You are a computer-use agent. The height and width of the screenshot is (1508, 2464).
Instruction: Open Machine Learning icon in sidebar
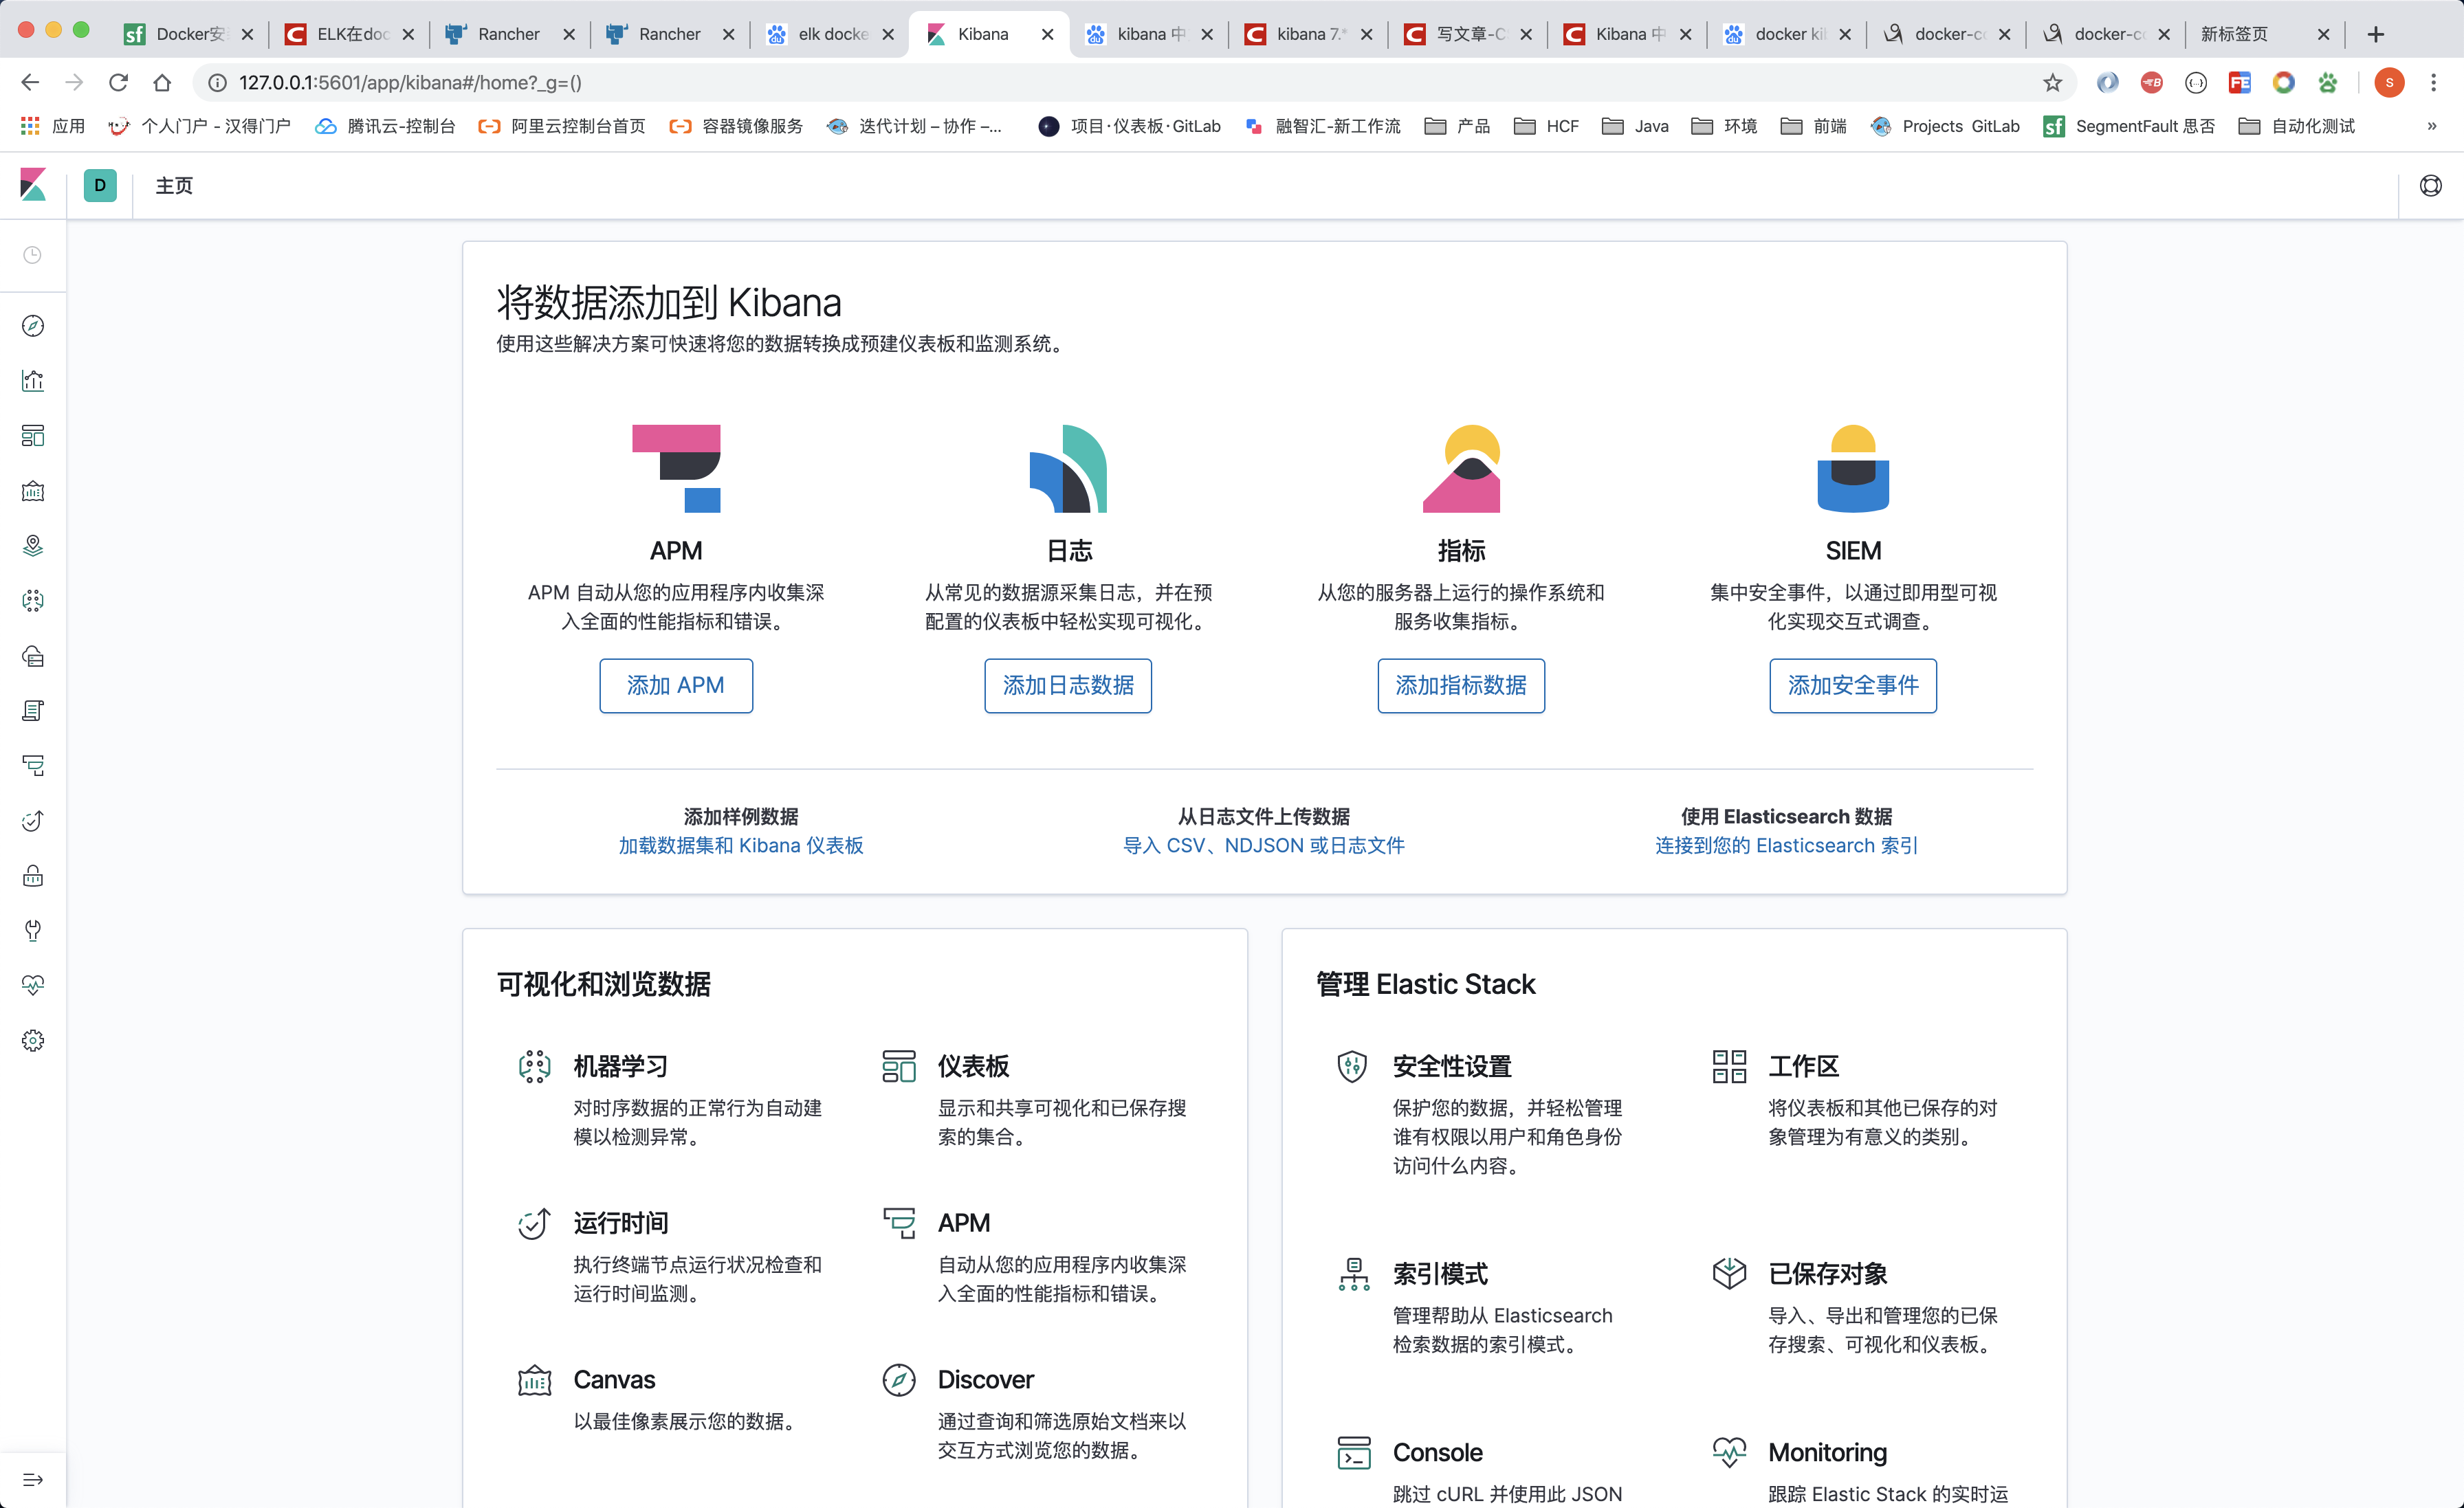[x=33, y=601]
